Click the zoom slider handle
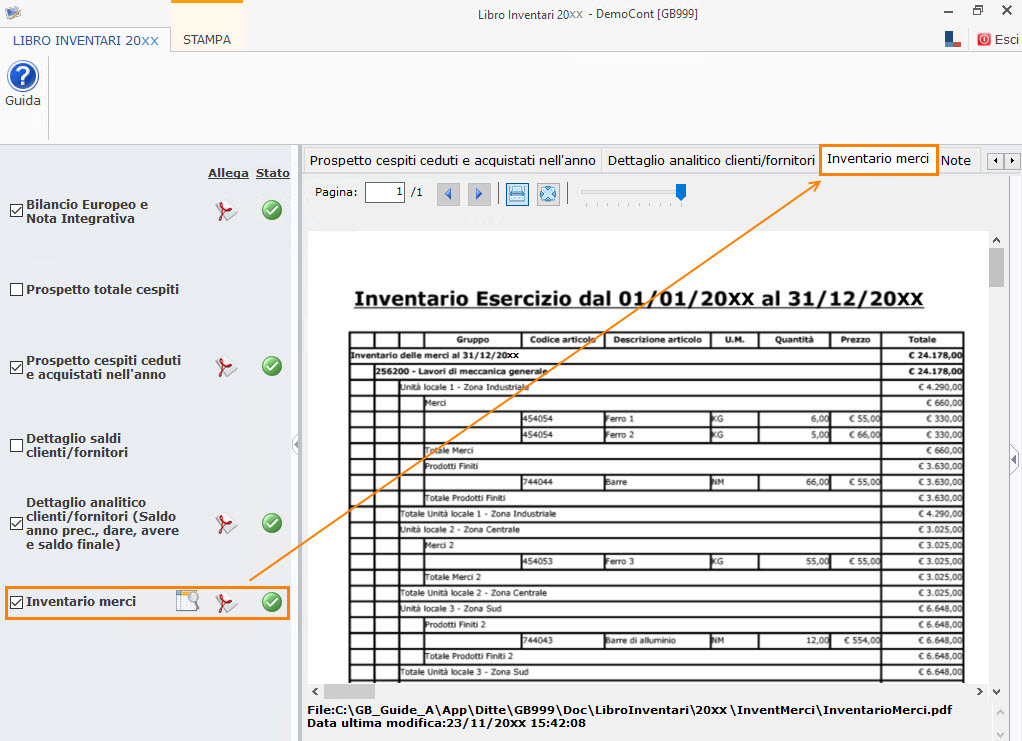This screenshot has height=741, width=1022. (x=681, y=192)
